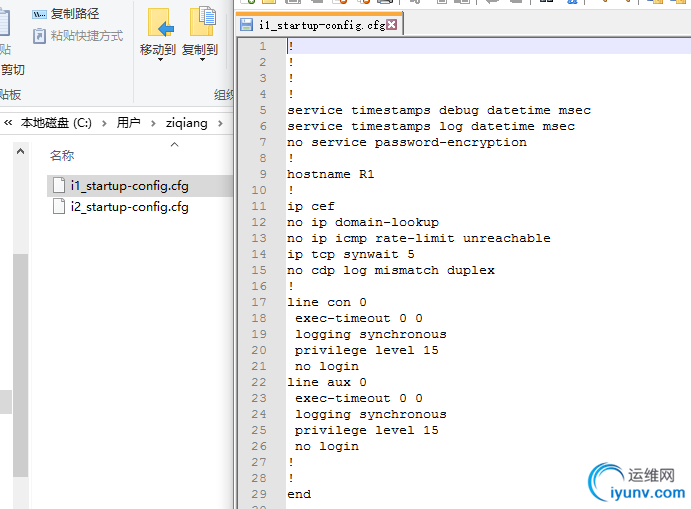Close the i1_startup-config.cfg editor tab
The image size is (691, 509).
391,25
